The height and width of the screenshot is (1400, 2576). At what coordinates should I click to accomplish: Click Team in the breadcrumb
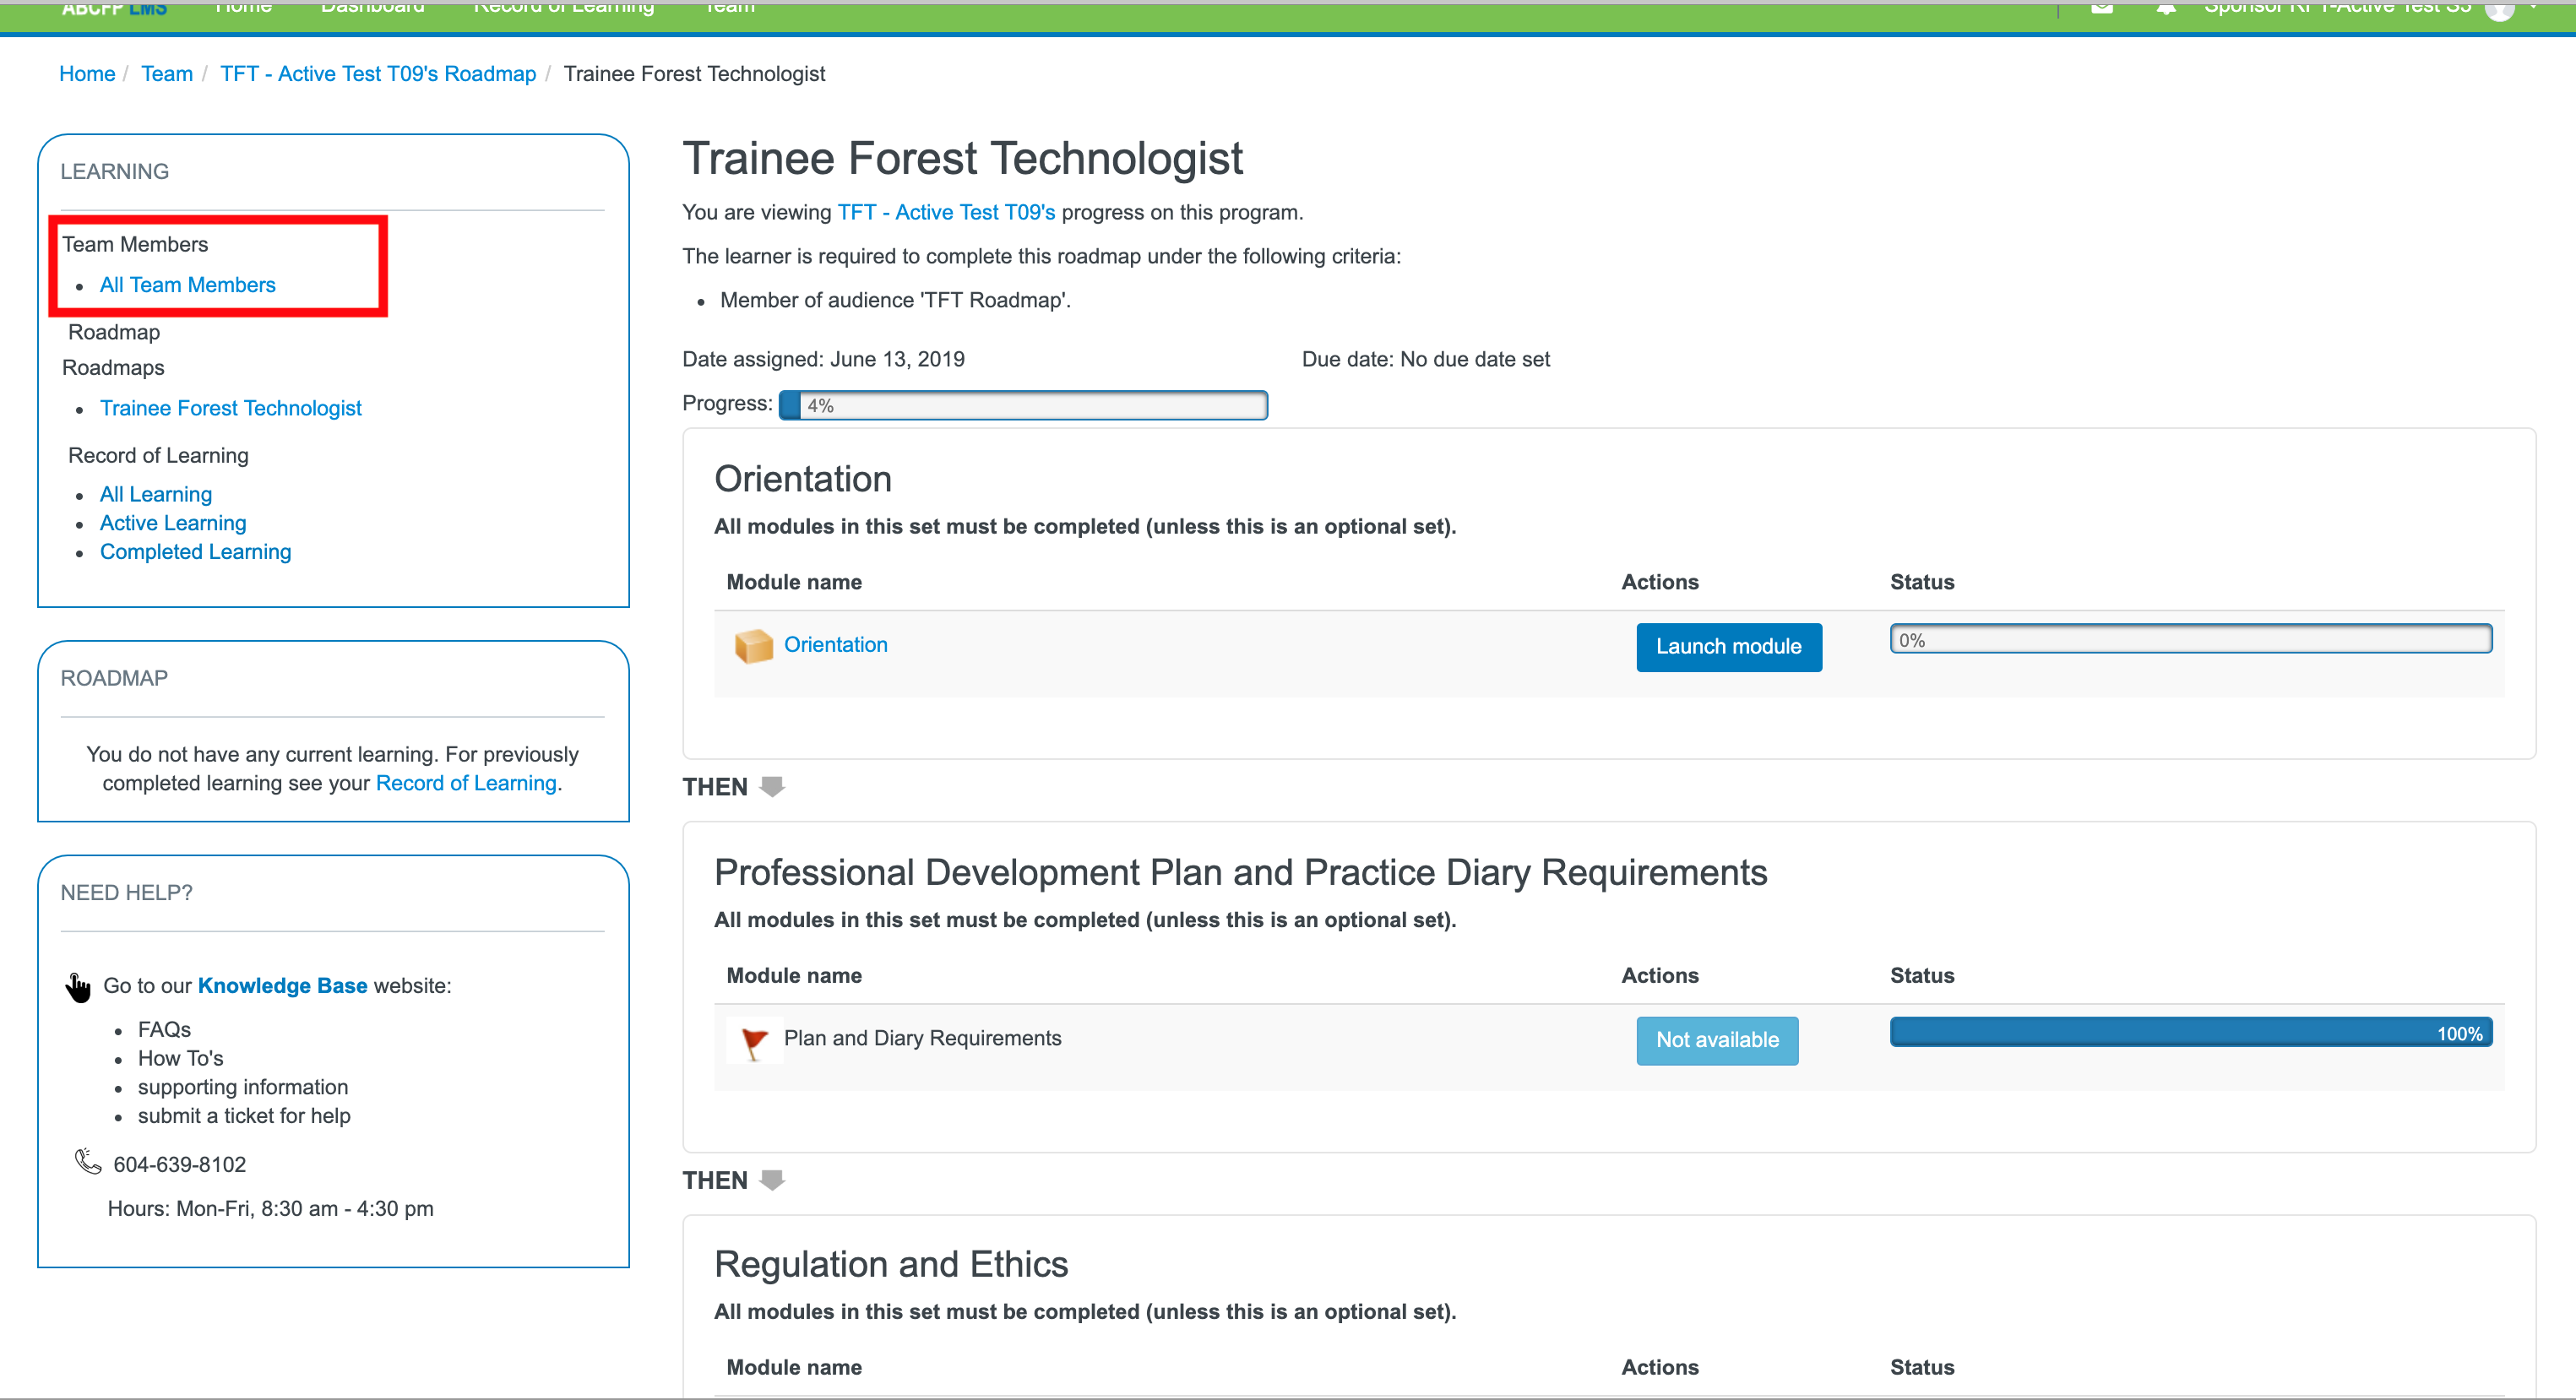[166, 74]
